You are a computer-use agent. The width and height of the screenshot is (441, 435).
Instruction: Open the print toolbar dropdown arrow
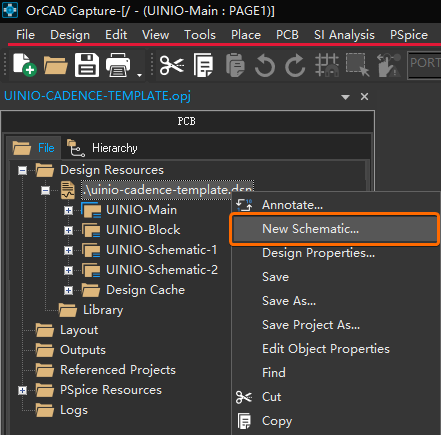pos(139,75)
